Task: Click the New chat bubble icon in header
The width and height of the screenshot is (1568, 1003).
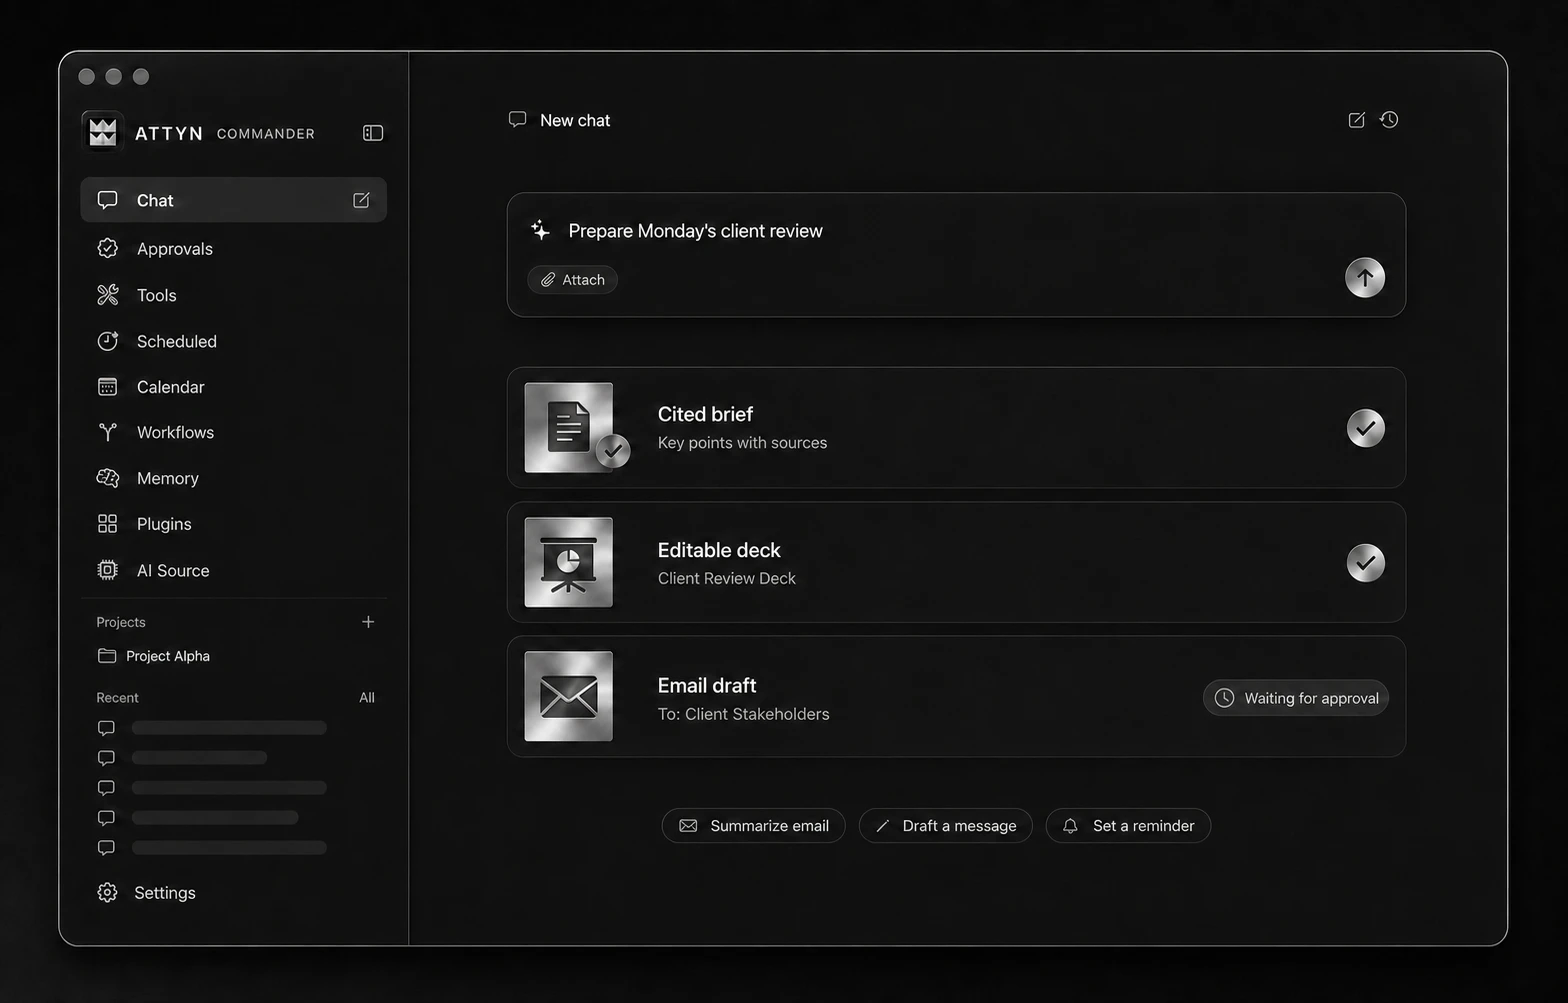Action: pos(517,120)
